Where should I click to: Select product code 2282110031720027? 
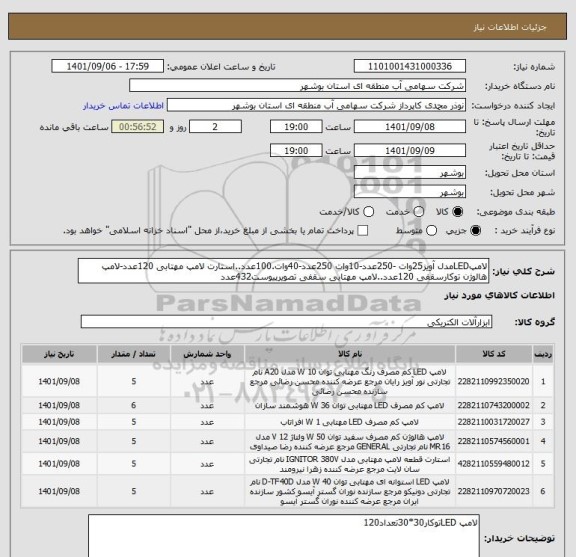click(x=493, y=422)
